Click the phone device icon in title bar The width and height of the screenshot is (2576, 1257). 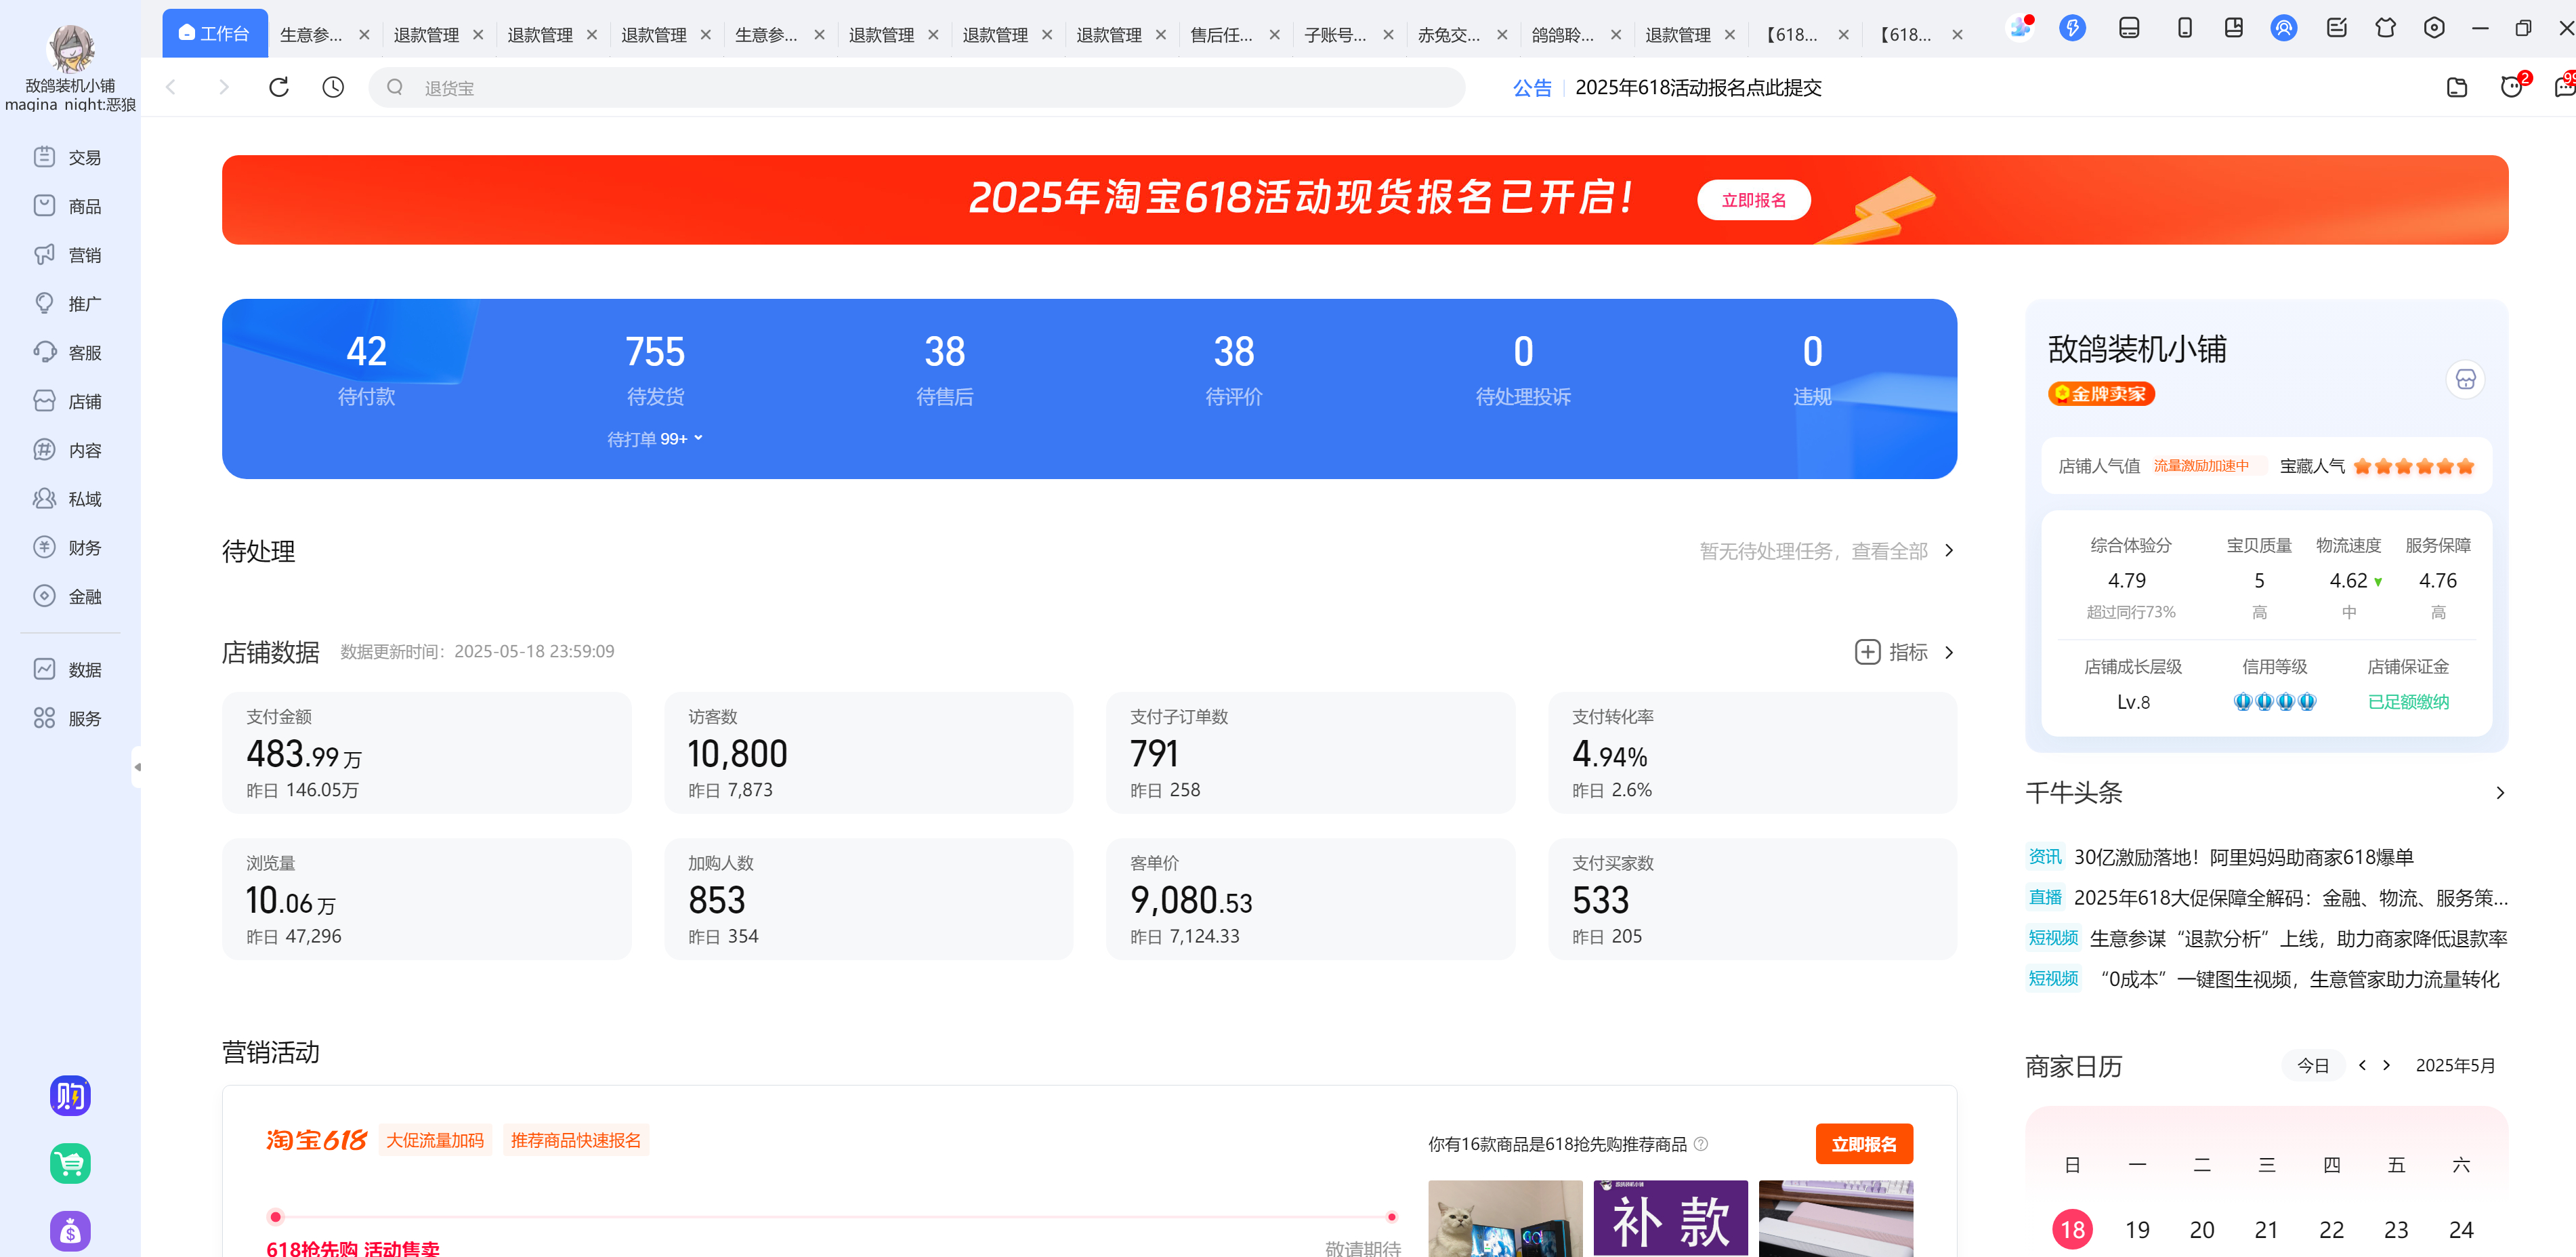pos(2185,28)
